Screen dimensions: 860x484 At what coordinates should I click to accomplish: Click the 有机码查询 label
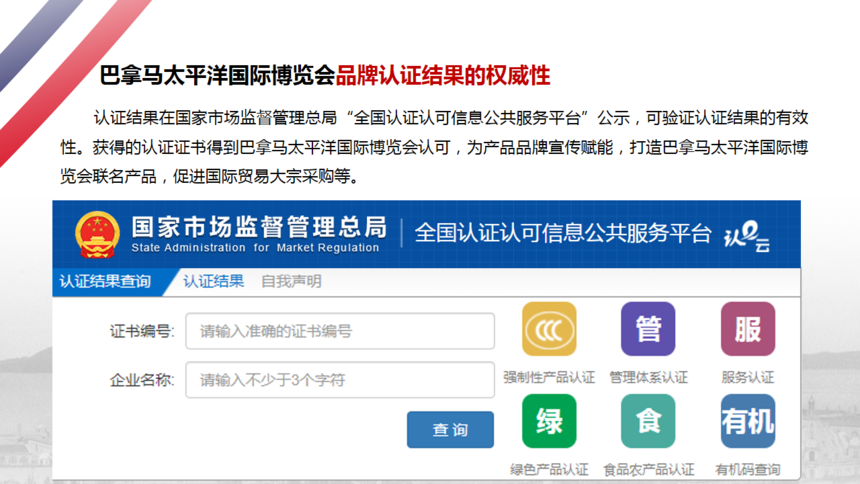[x=748, y=470]
